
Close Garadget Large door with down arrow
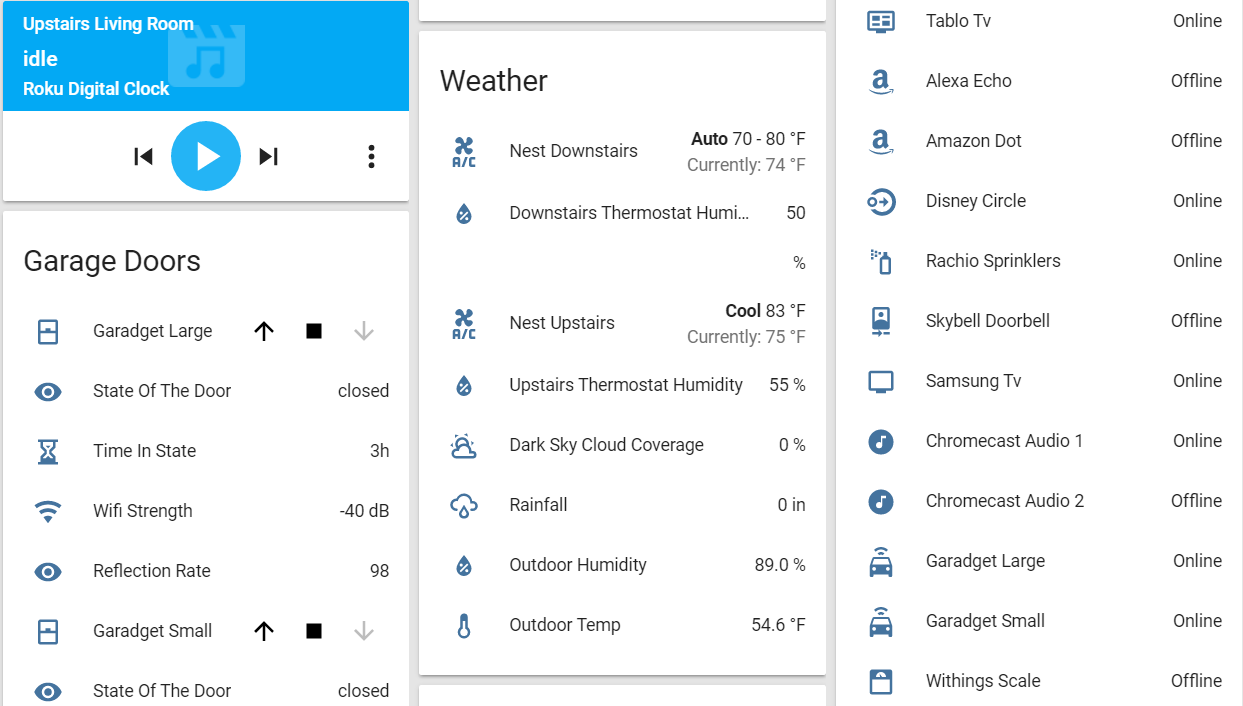click(364, 331)
